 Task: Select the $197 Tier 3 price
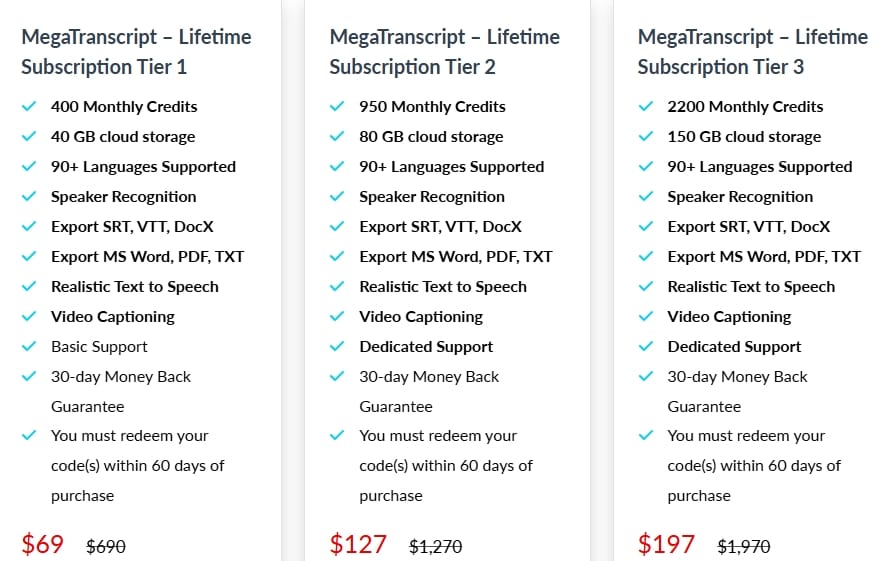click(x=666, y=545)
